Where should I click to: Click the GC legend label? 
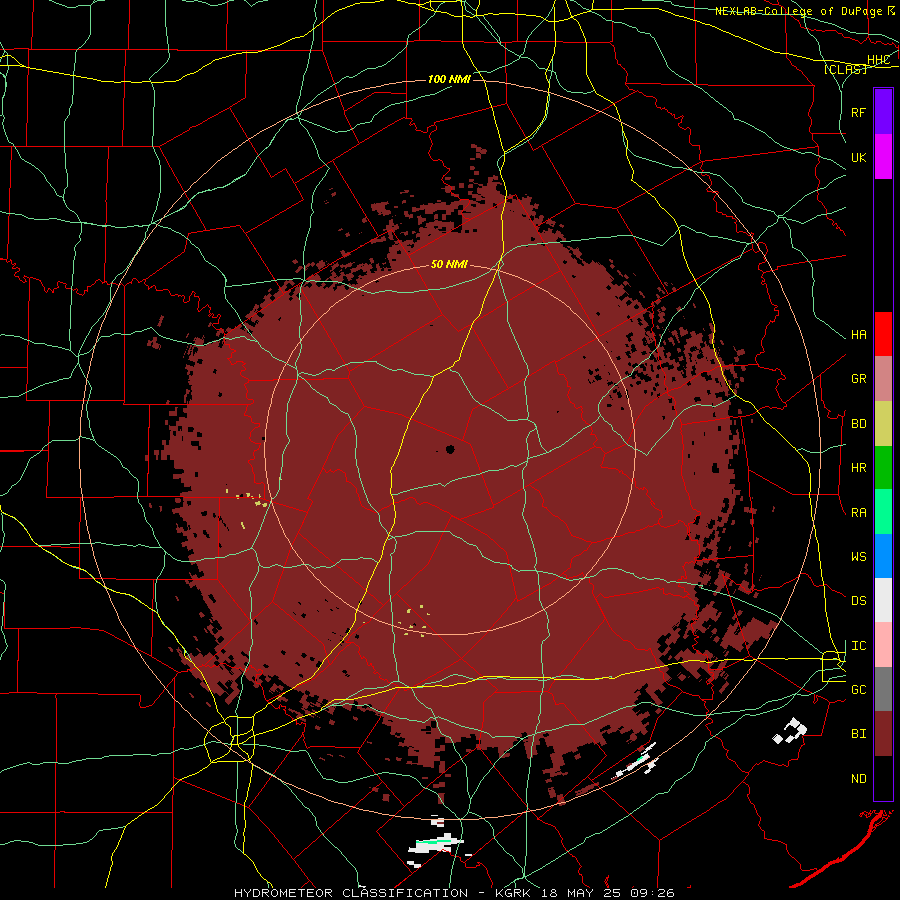[x=858, y=690]
